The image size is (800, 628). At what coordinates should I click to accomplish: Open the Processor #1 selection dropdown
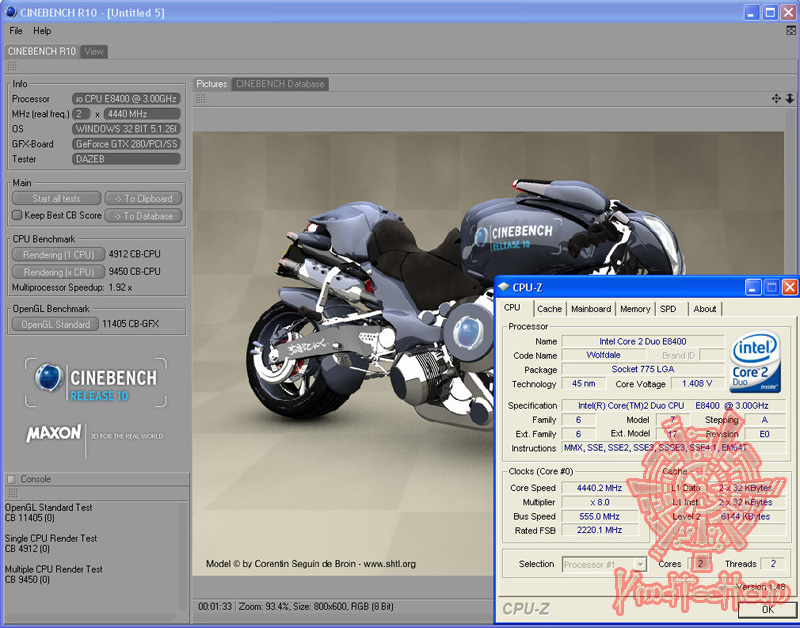640,563
